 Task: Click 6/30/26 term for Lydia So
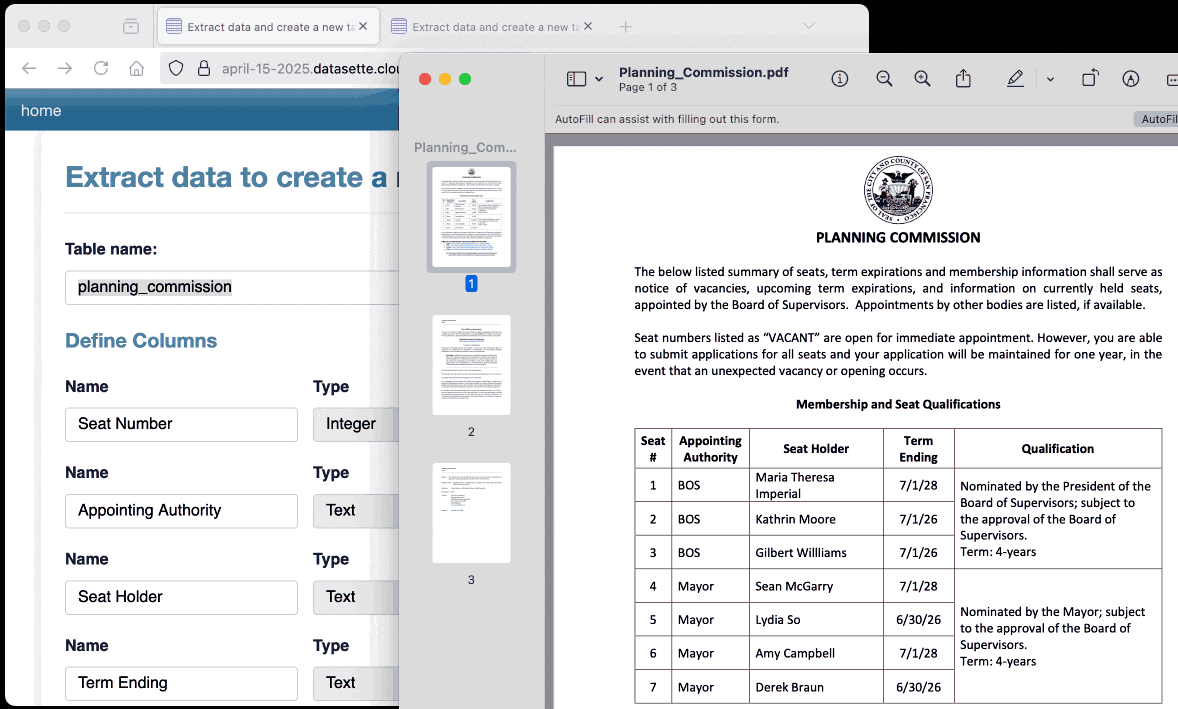click(918, 620)
